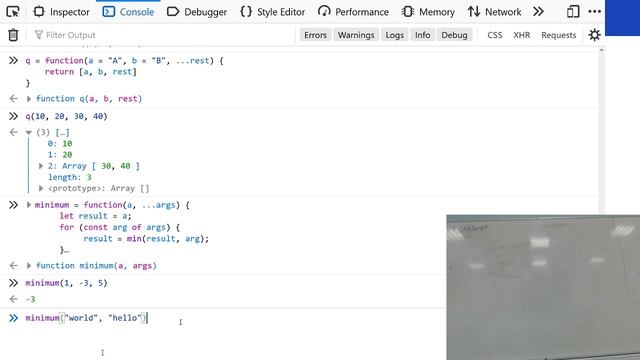Toggle the Logs filter

pyautogui.click(x=394, y=35)
